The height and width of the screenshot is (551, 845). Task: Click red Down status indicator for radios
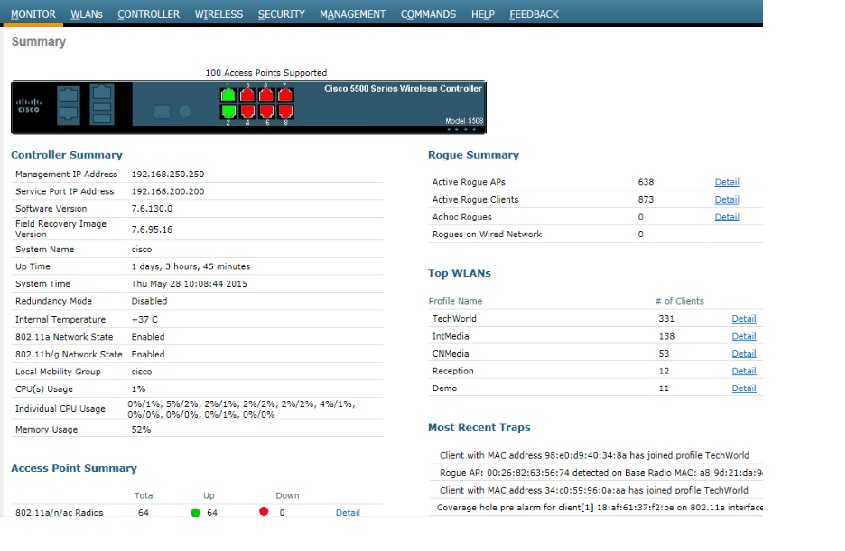(x=264, y=513)
